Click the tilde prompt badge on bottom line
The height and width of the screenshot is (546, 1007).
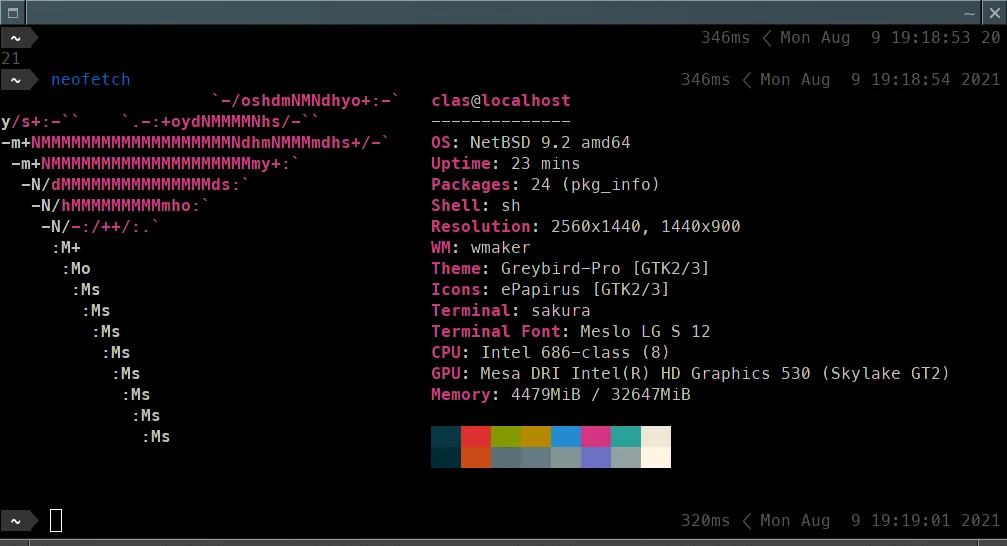point(18,521)
